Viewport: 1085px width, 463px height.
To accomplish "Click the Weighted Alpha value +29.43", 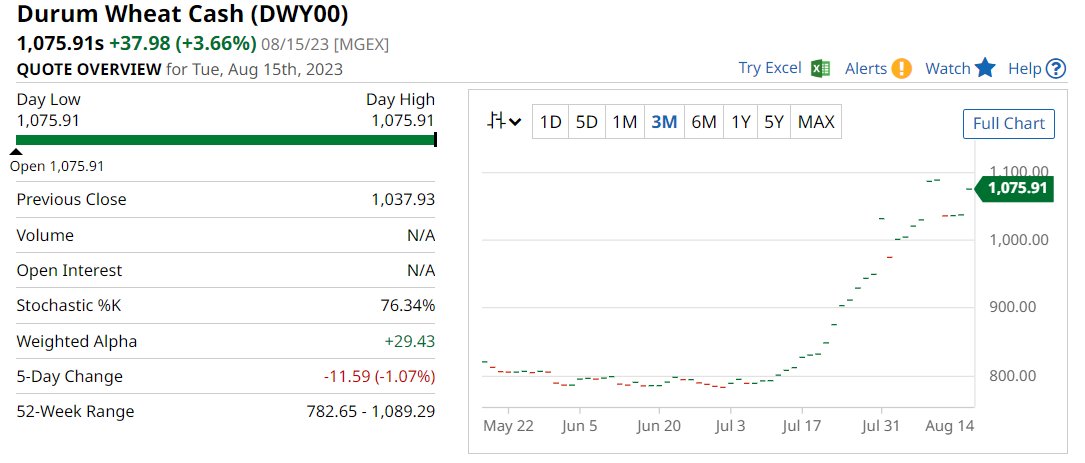I will click(411, 341).
